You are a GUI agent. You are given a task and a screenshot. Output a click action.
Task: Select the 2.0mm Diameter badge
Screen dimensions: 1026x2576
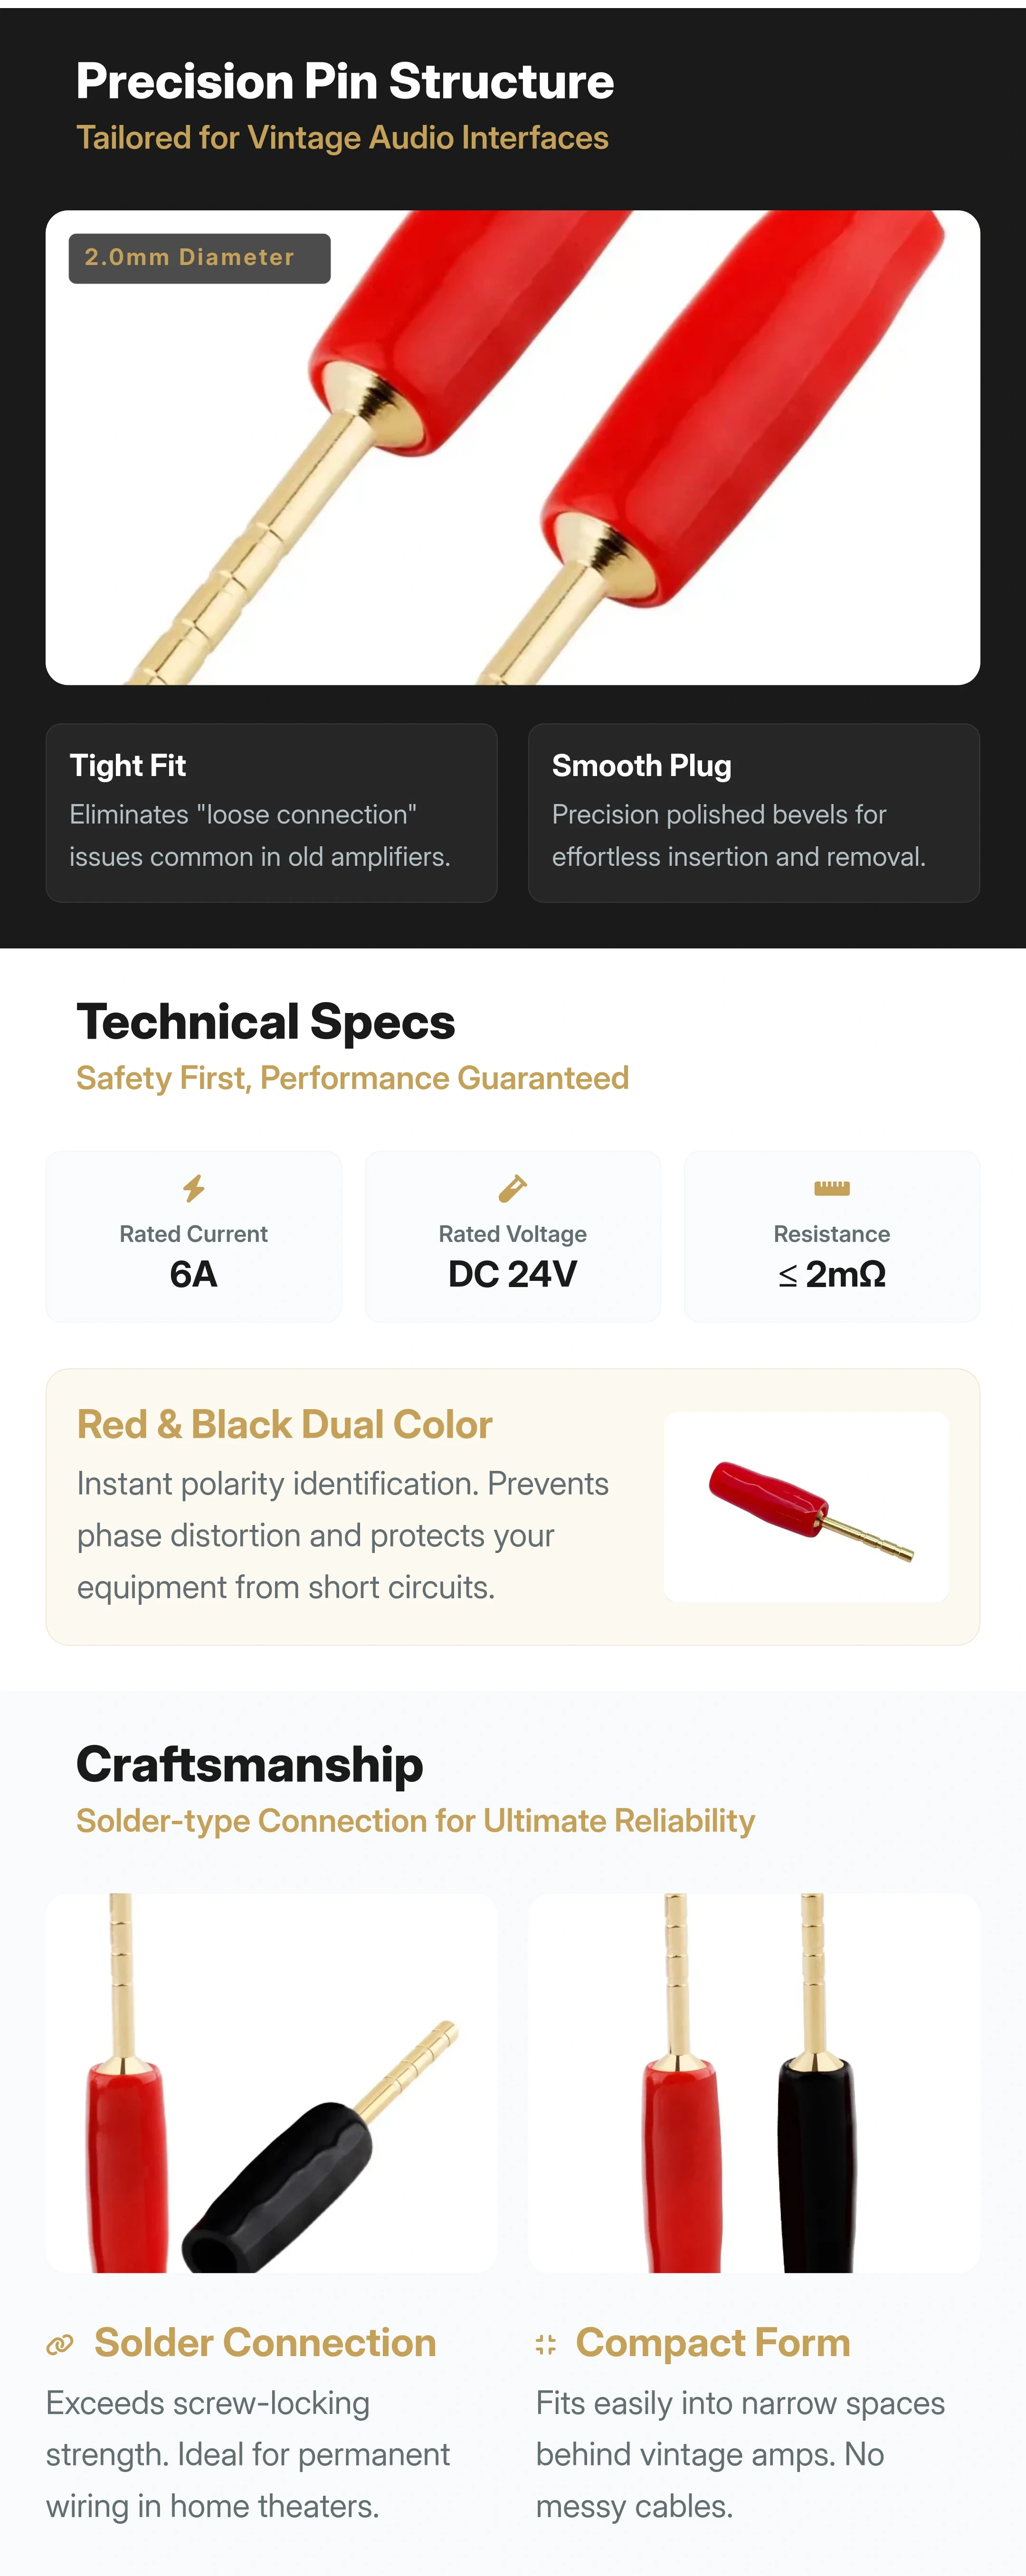coord(199,258)
